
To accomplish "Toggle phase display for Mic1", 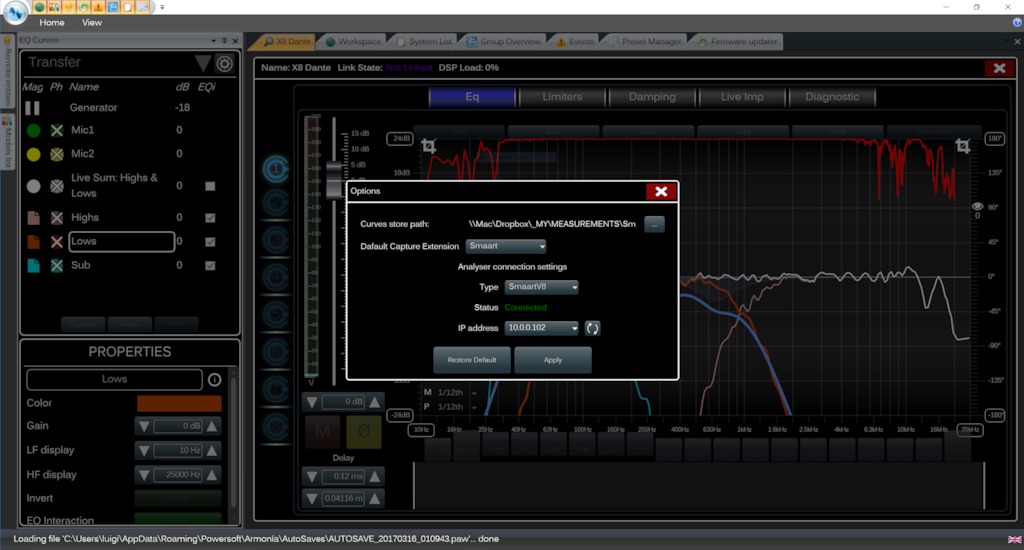I will pos(57,131).
